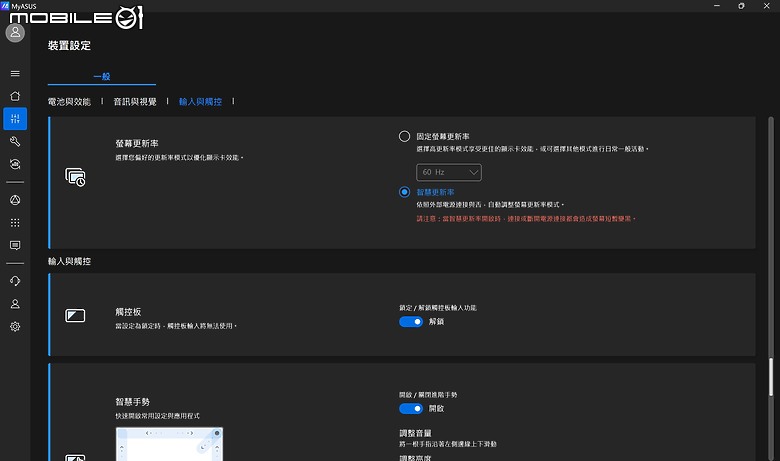780x461 pixels.
Task: Open the 60 Hz refresh rate dropdown
Action: [x=449, y=173]
